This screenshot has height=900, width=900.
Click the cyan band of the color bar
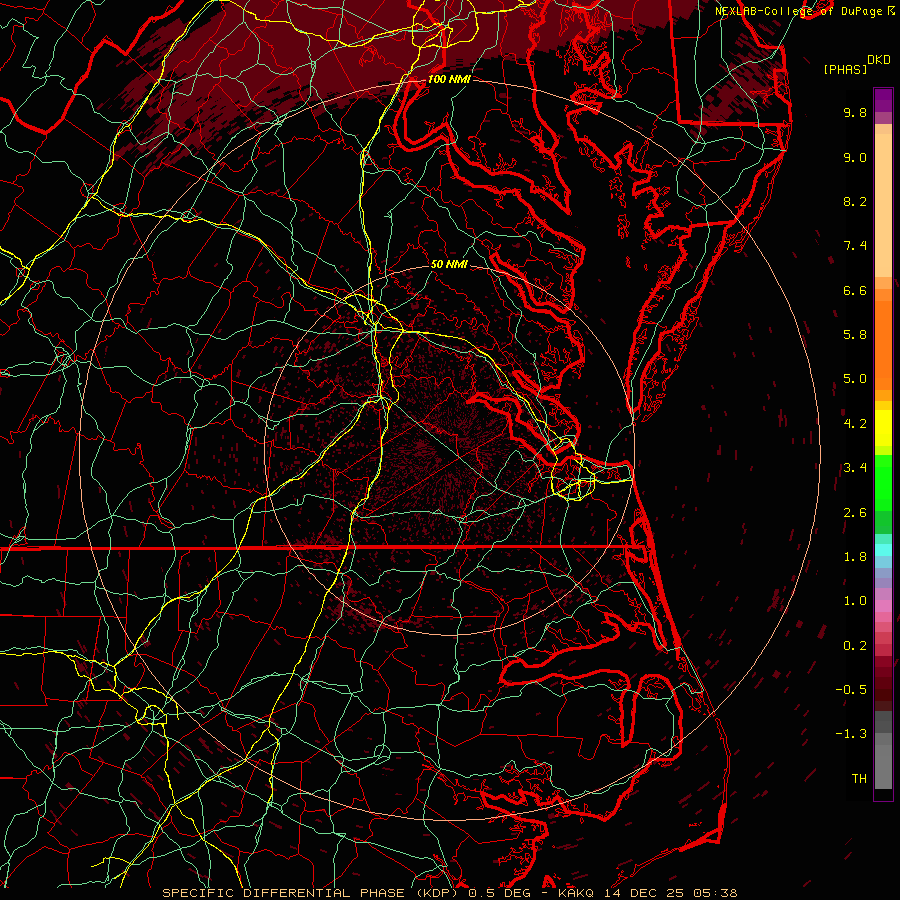click(x=883, y=550)
